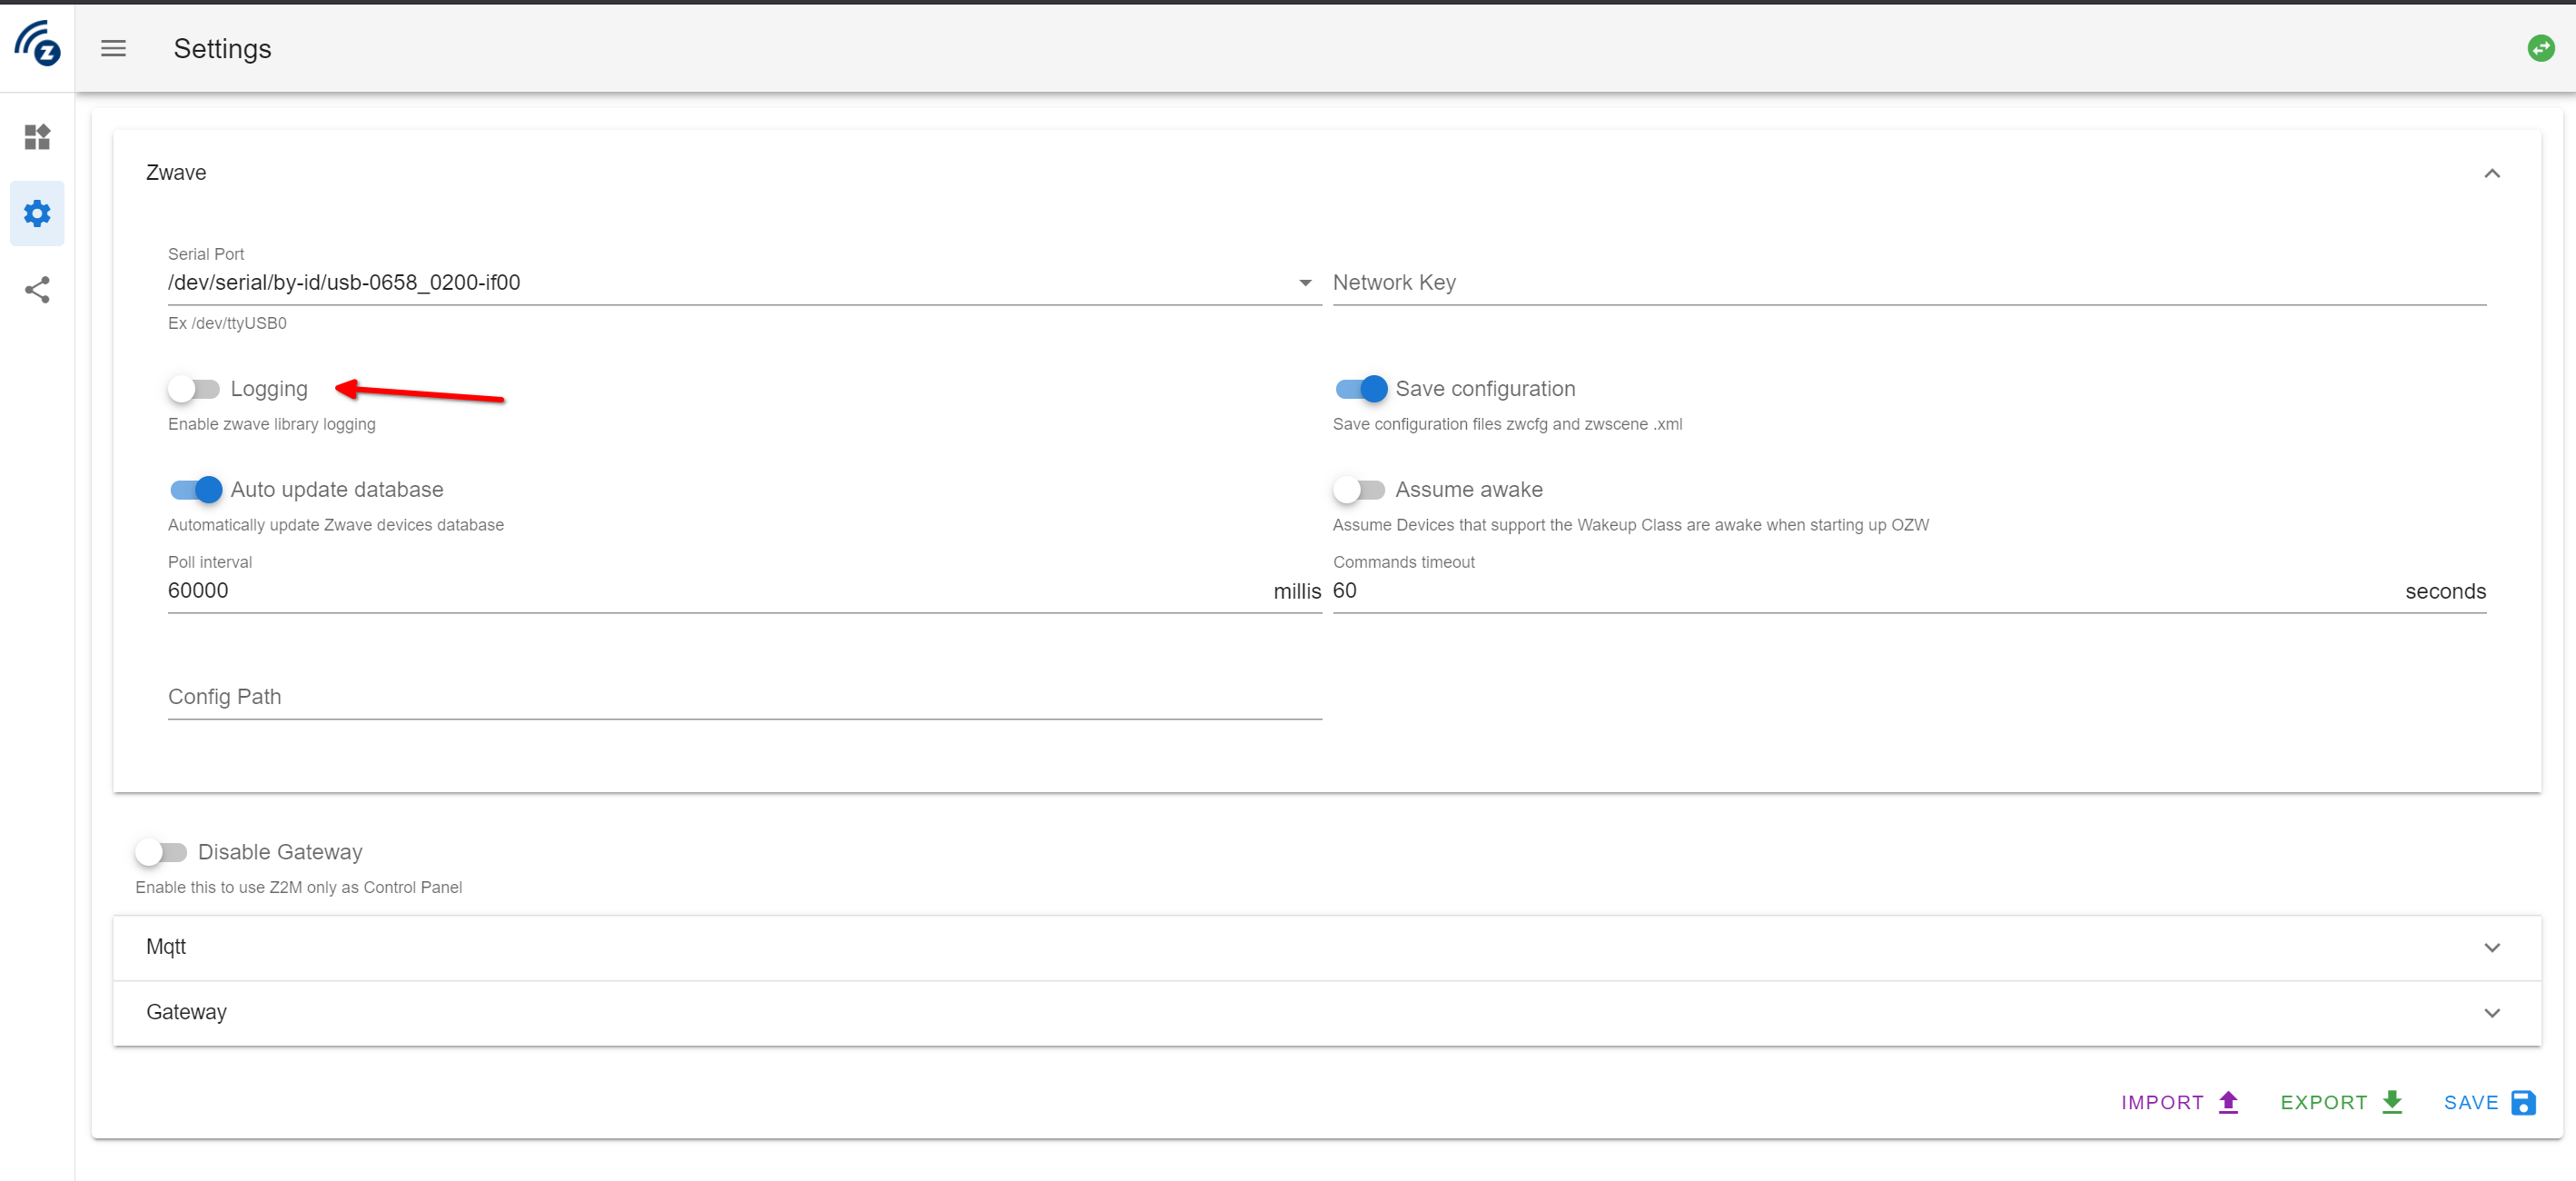This screenshot has height=1181, width=2576.
Task: Click the Export download arrow icon
Action: (2392, 1102)
